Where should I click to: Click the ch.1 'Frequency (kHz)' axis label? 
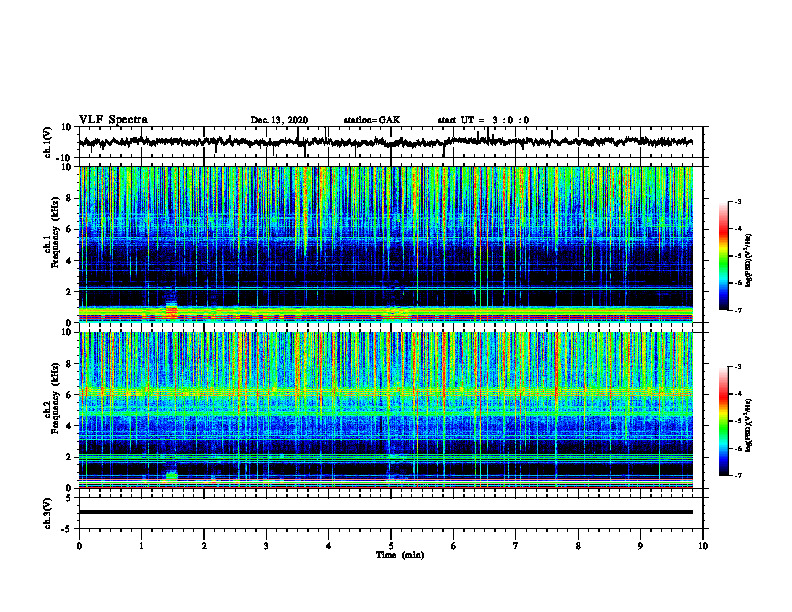(55, 233)
